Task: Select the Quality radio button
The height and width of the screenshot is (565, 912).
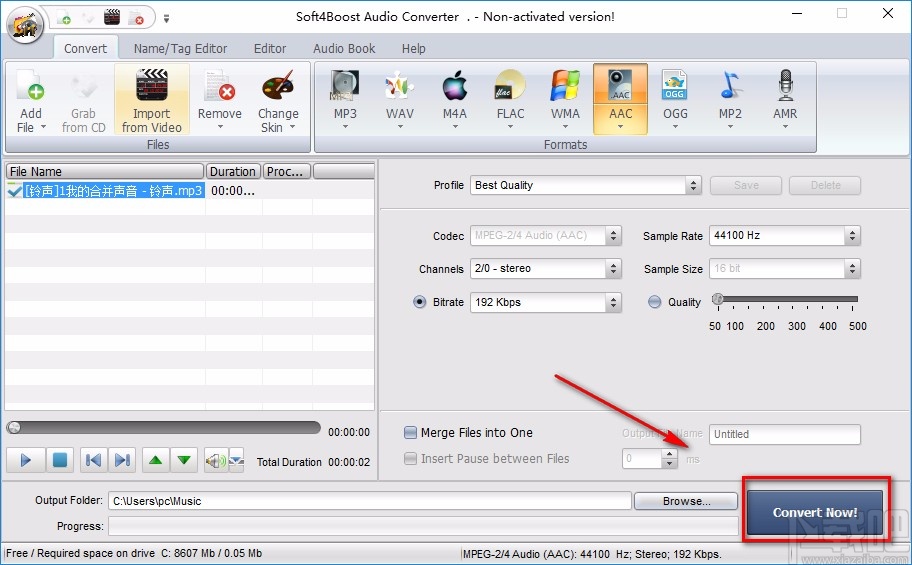Action: (x=654, y=302)
